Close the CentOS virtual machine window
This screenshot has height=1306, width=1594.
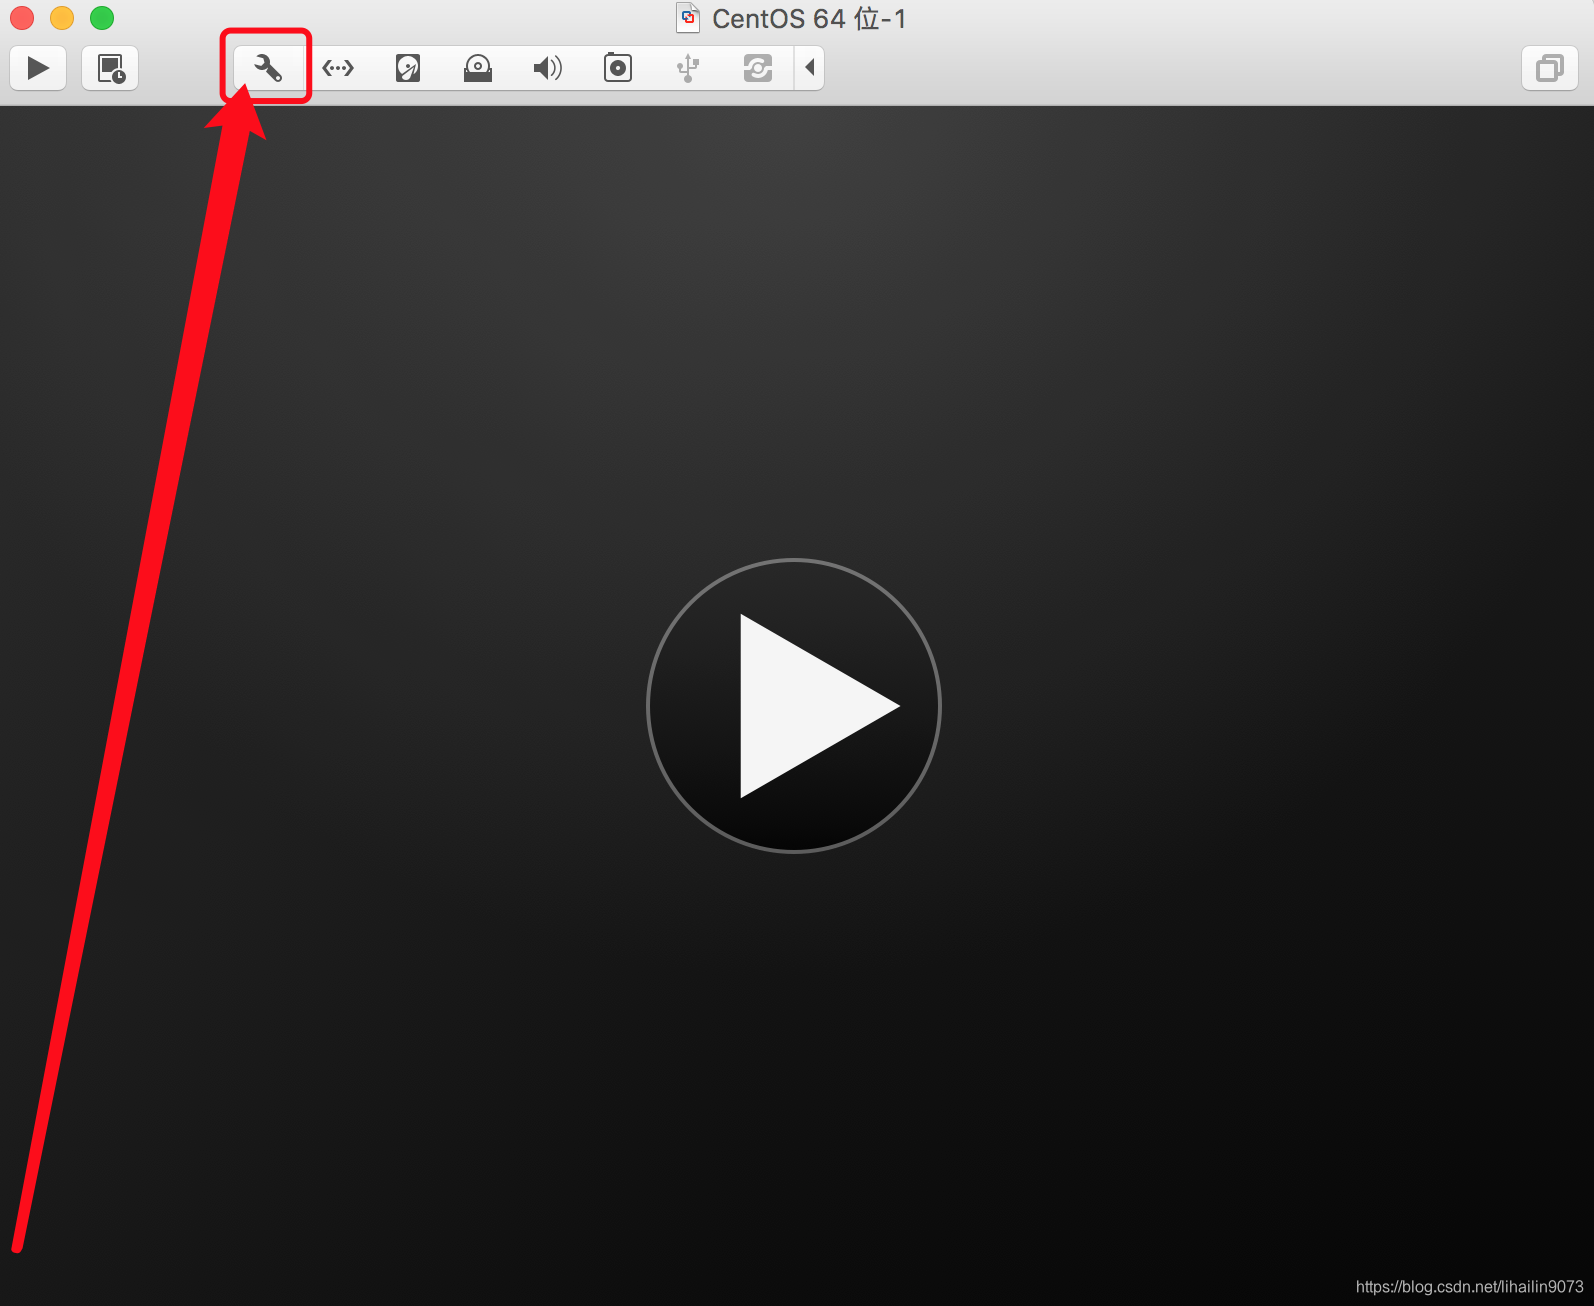point(22,18)
